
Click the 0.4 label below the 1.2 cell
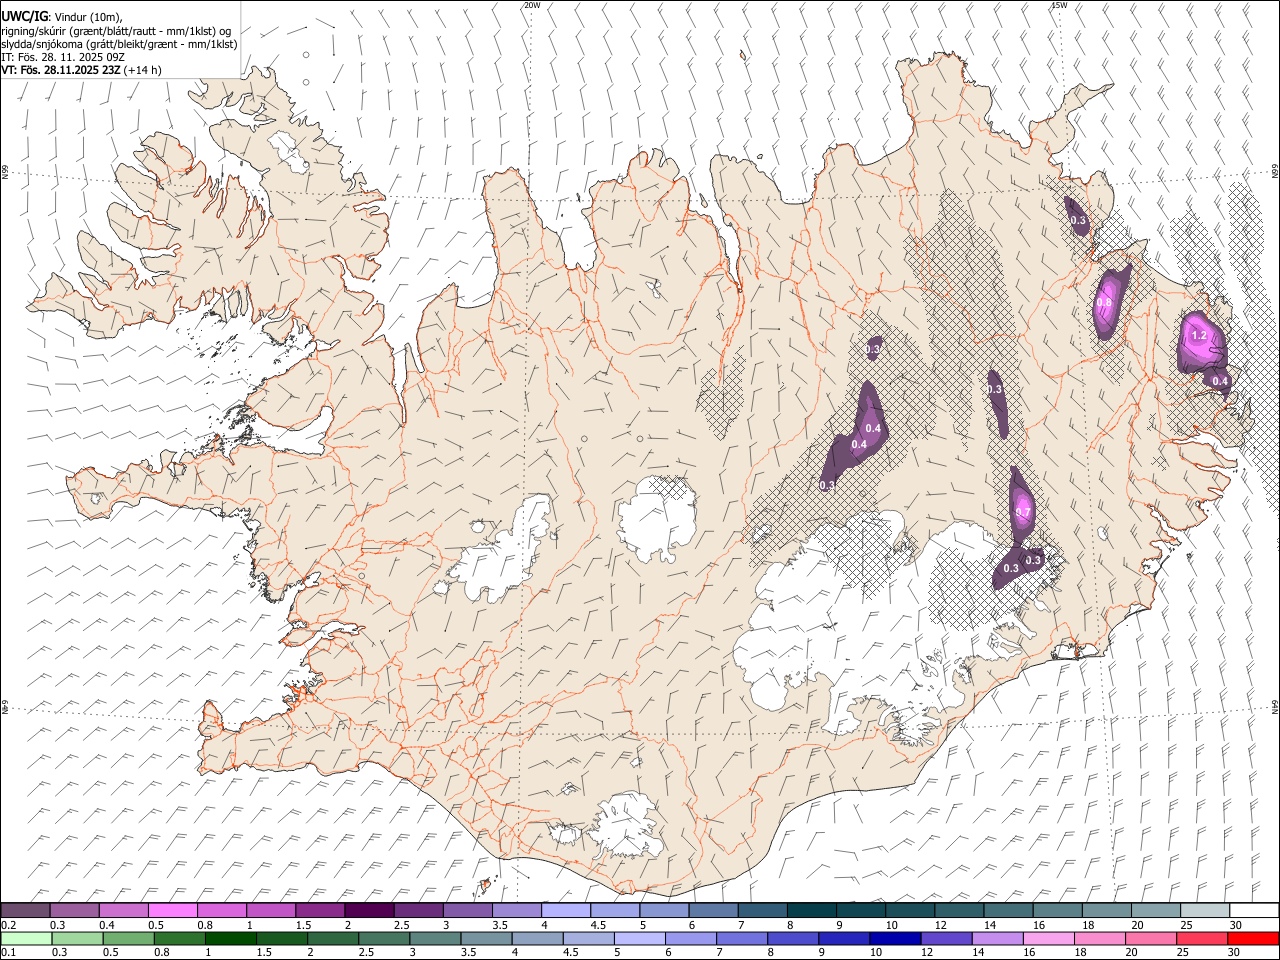1220,381
